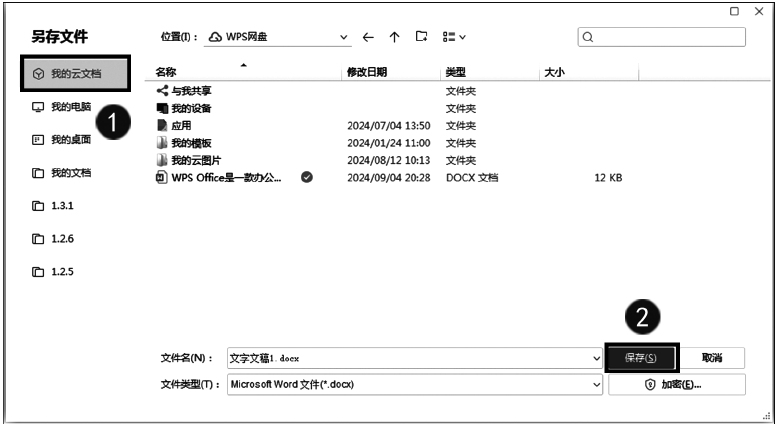Click the cloud sync checkmark on the docx file
Screen dimensions: 779x427
[307, 178]
